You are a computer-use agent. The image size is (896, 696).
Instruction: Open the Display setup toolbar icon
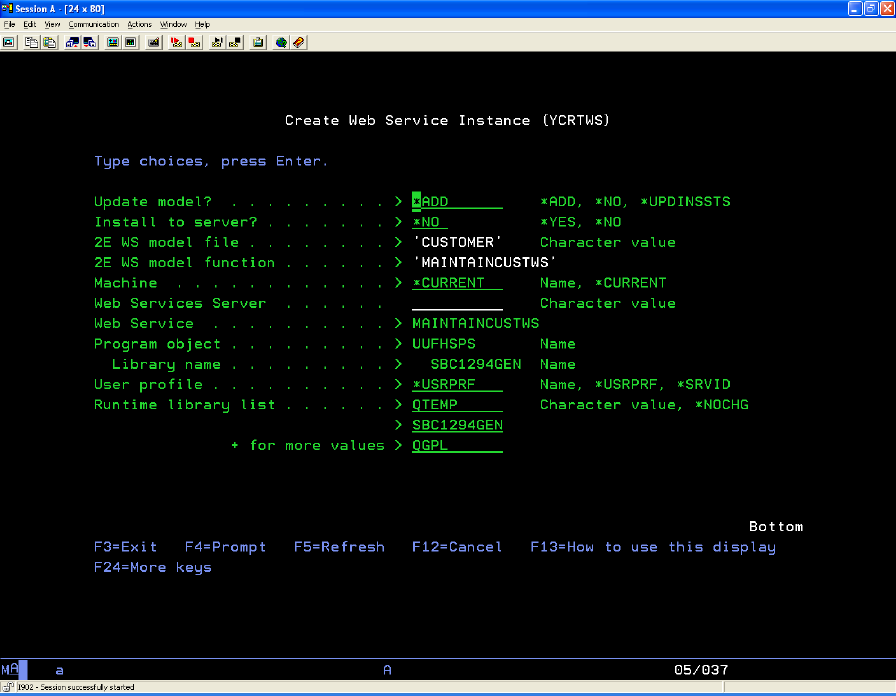click(113, 42)
